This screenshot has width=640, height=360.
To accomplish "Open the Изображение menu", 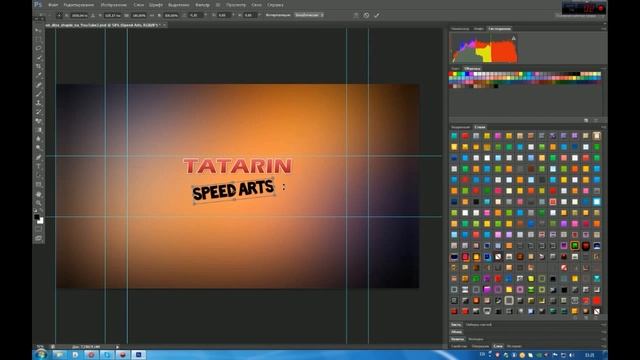I will [114, 5].
